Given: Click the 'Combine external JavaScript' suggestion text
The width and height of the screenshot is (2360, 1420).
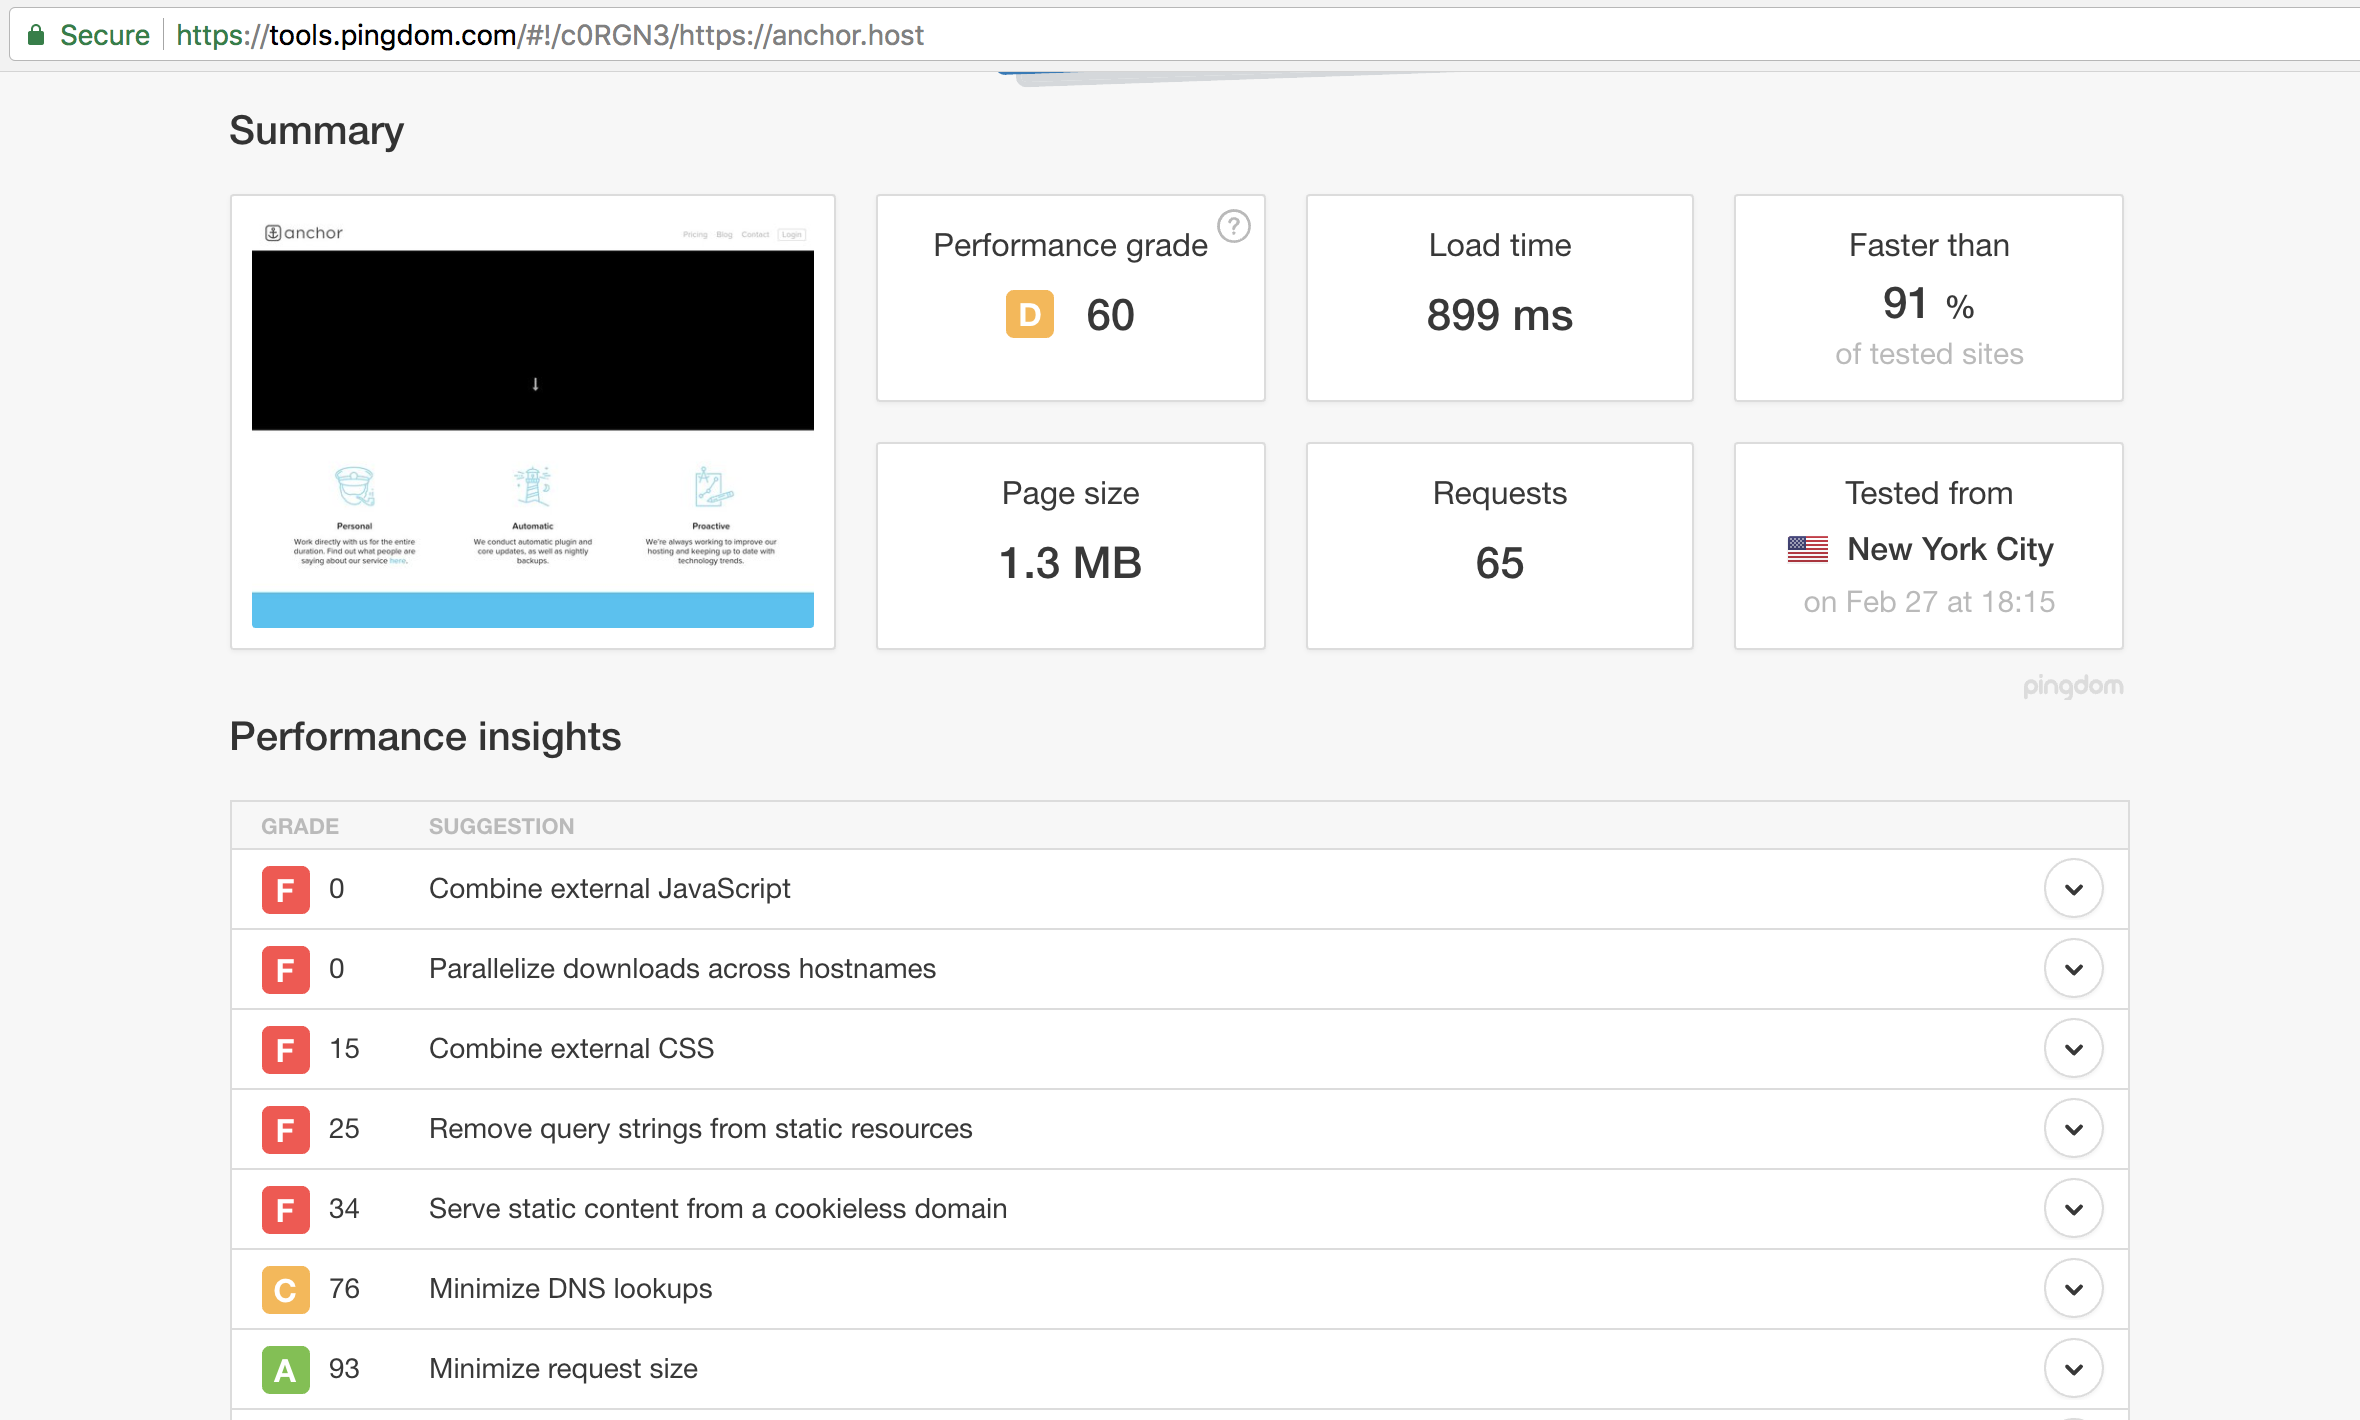Looking at the screenshot, I should pyautogui.click(x=610, y=889).
